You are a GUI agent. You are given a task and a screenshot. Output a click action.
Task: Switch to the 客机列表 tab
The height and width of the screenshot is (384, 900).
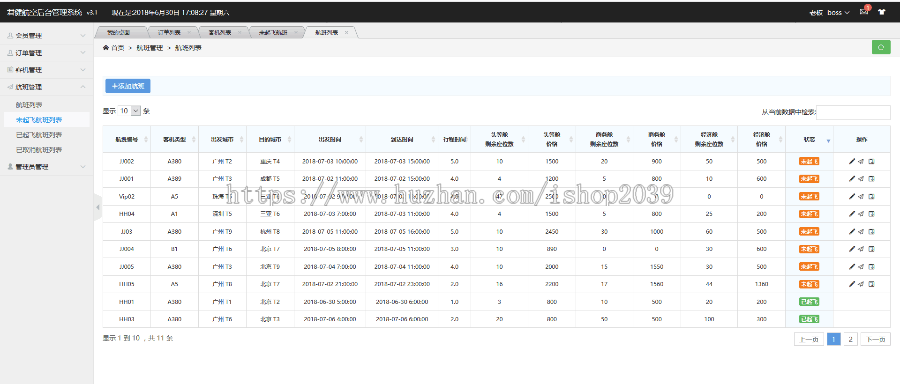pos(220,33)
